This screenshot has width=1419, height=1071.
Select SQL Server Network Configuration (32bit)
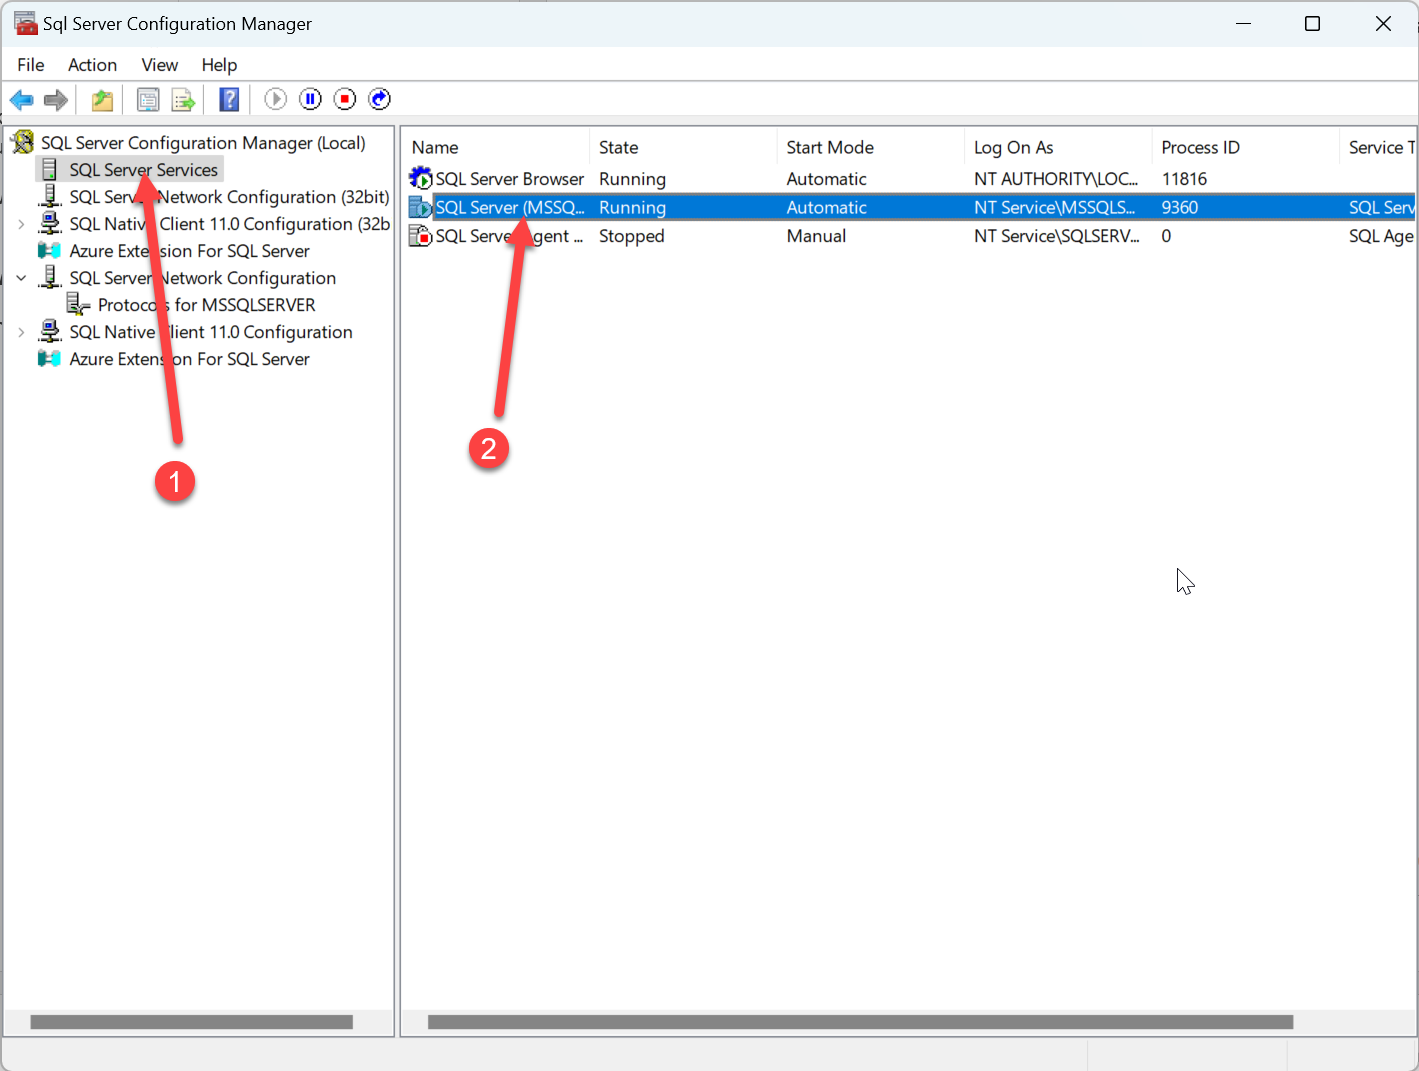[229, 197]
